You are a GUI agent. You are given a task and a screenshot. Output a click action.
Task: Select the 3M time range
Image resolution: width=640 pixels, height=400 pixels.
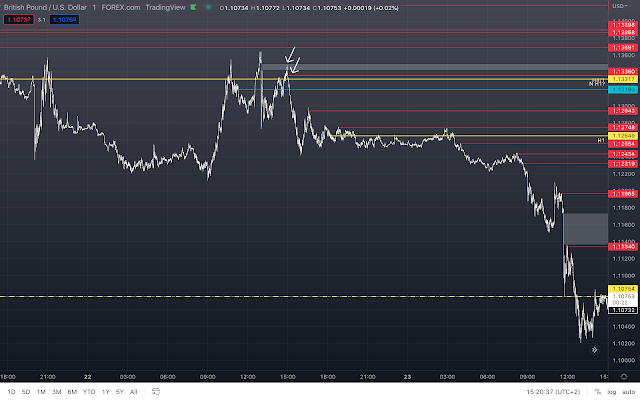pyautogui.click(x=56, y=391)
